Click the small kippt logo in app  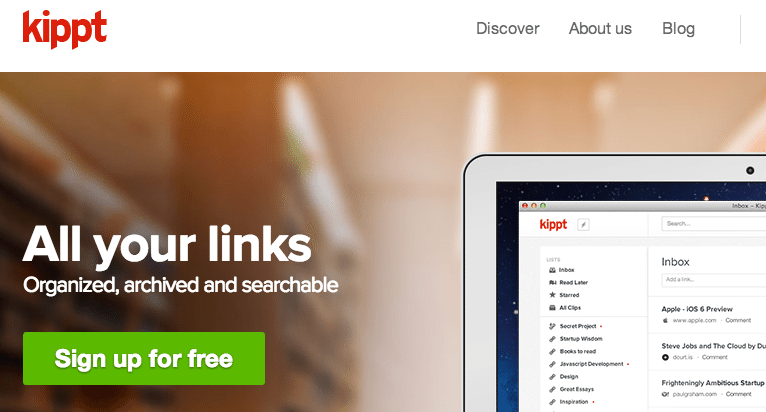[553, 224]
